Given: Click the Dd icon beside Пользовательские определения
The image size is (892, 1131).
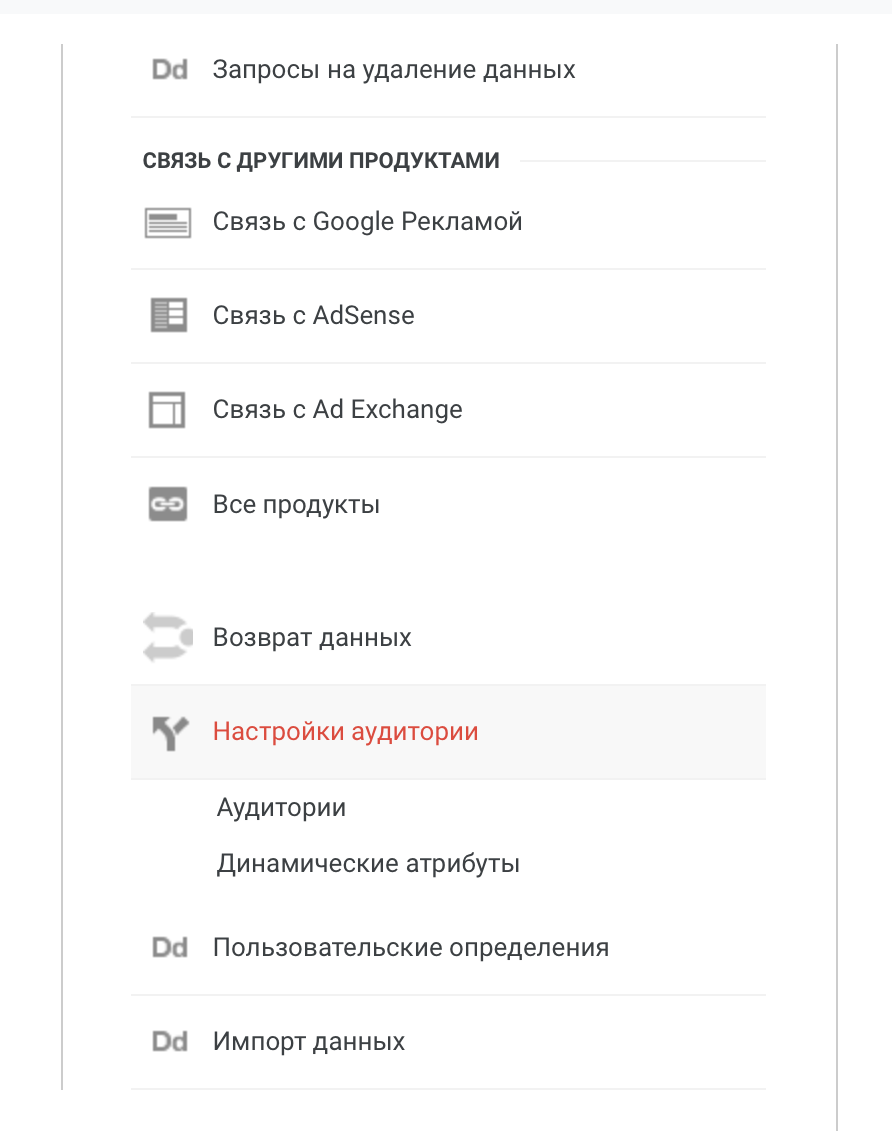Looking at the screenshot, I should (x=169, y=948).
